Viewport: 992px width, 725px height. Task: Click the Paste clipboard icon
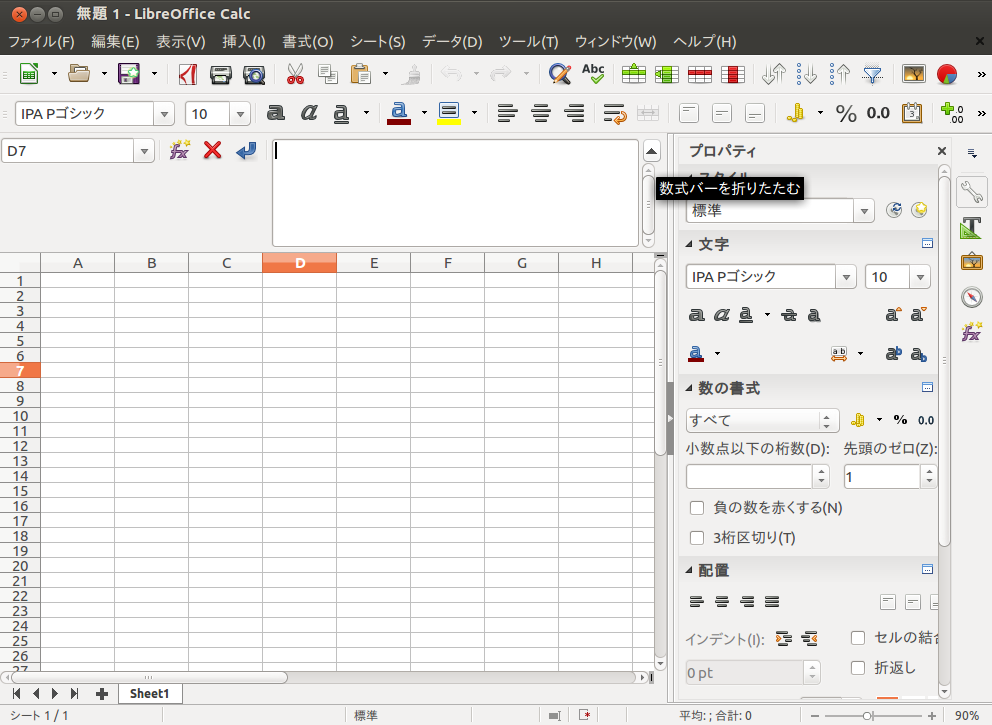(x=361, y=74)
